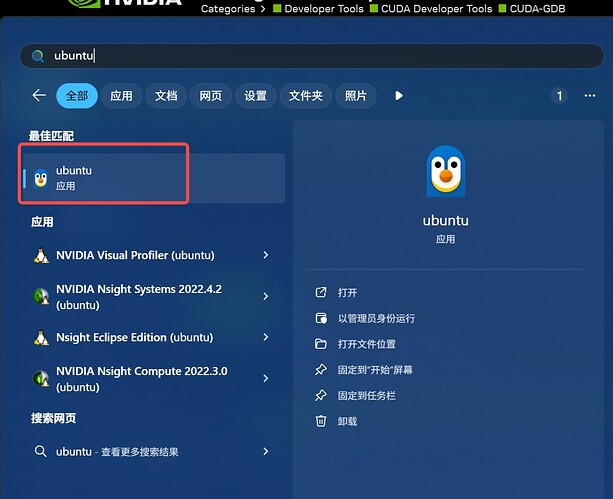Select the 全部 filter tab
Screen dimensions: 613x499
pyautogui.click(x=77, y=96)
